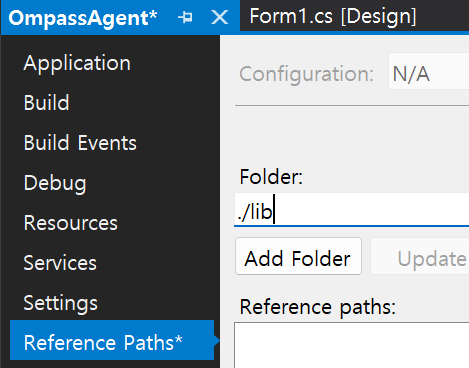Click inside the Reference paths list box
This screenshot has width=469, height=368.
(x=352, y=345)
